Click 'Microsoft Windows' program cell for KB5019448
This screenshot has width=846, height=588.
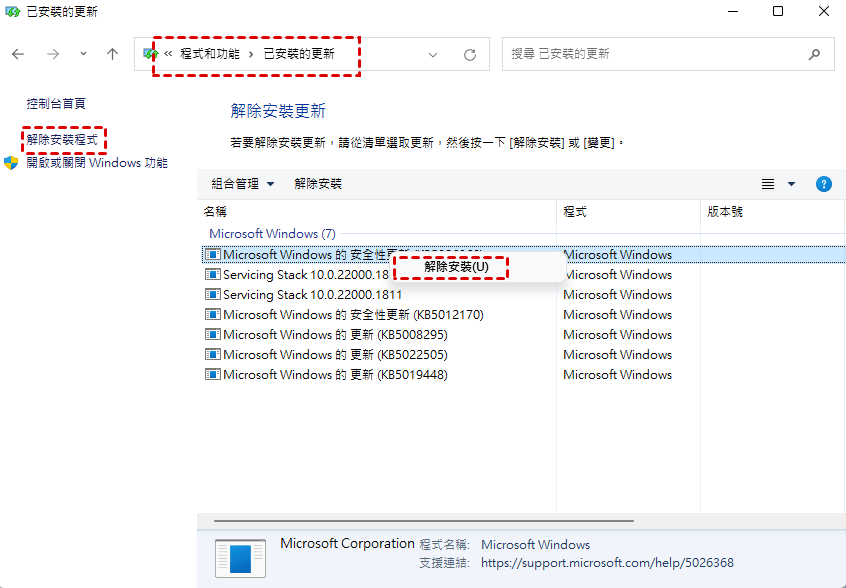tap(617, 374)
